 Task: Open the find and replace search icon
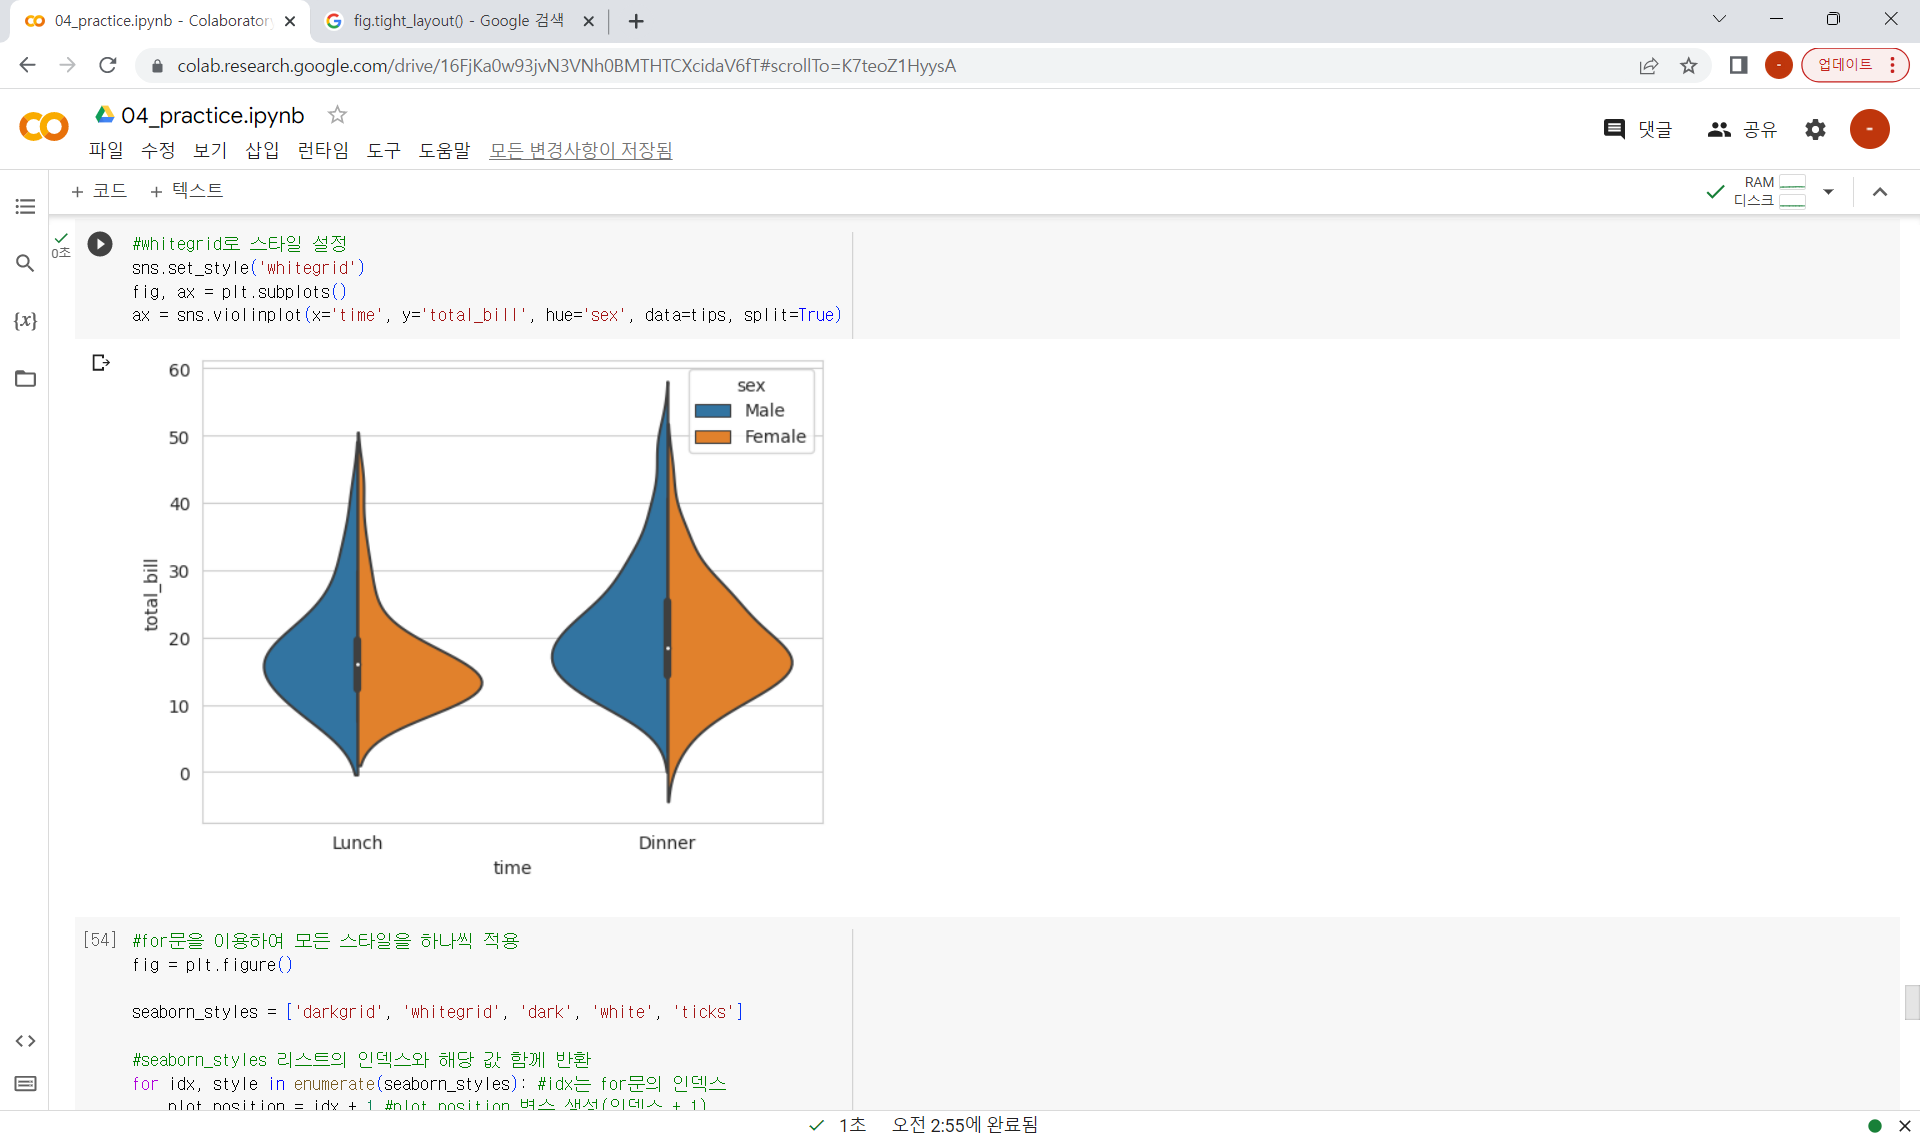25,263
